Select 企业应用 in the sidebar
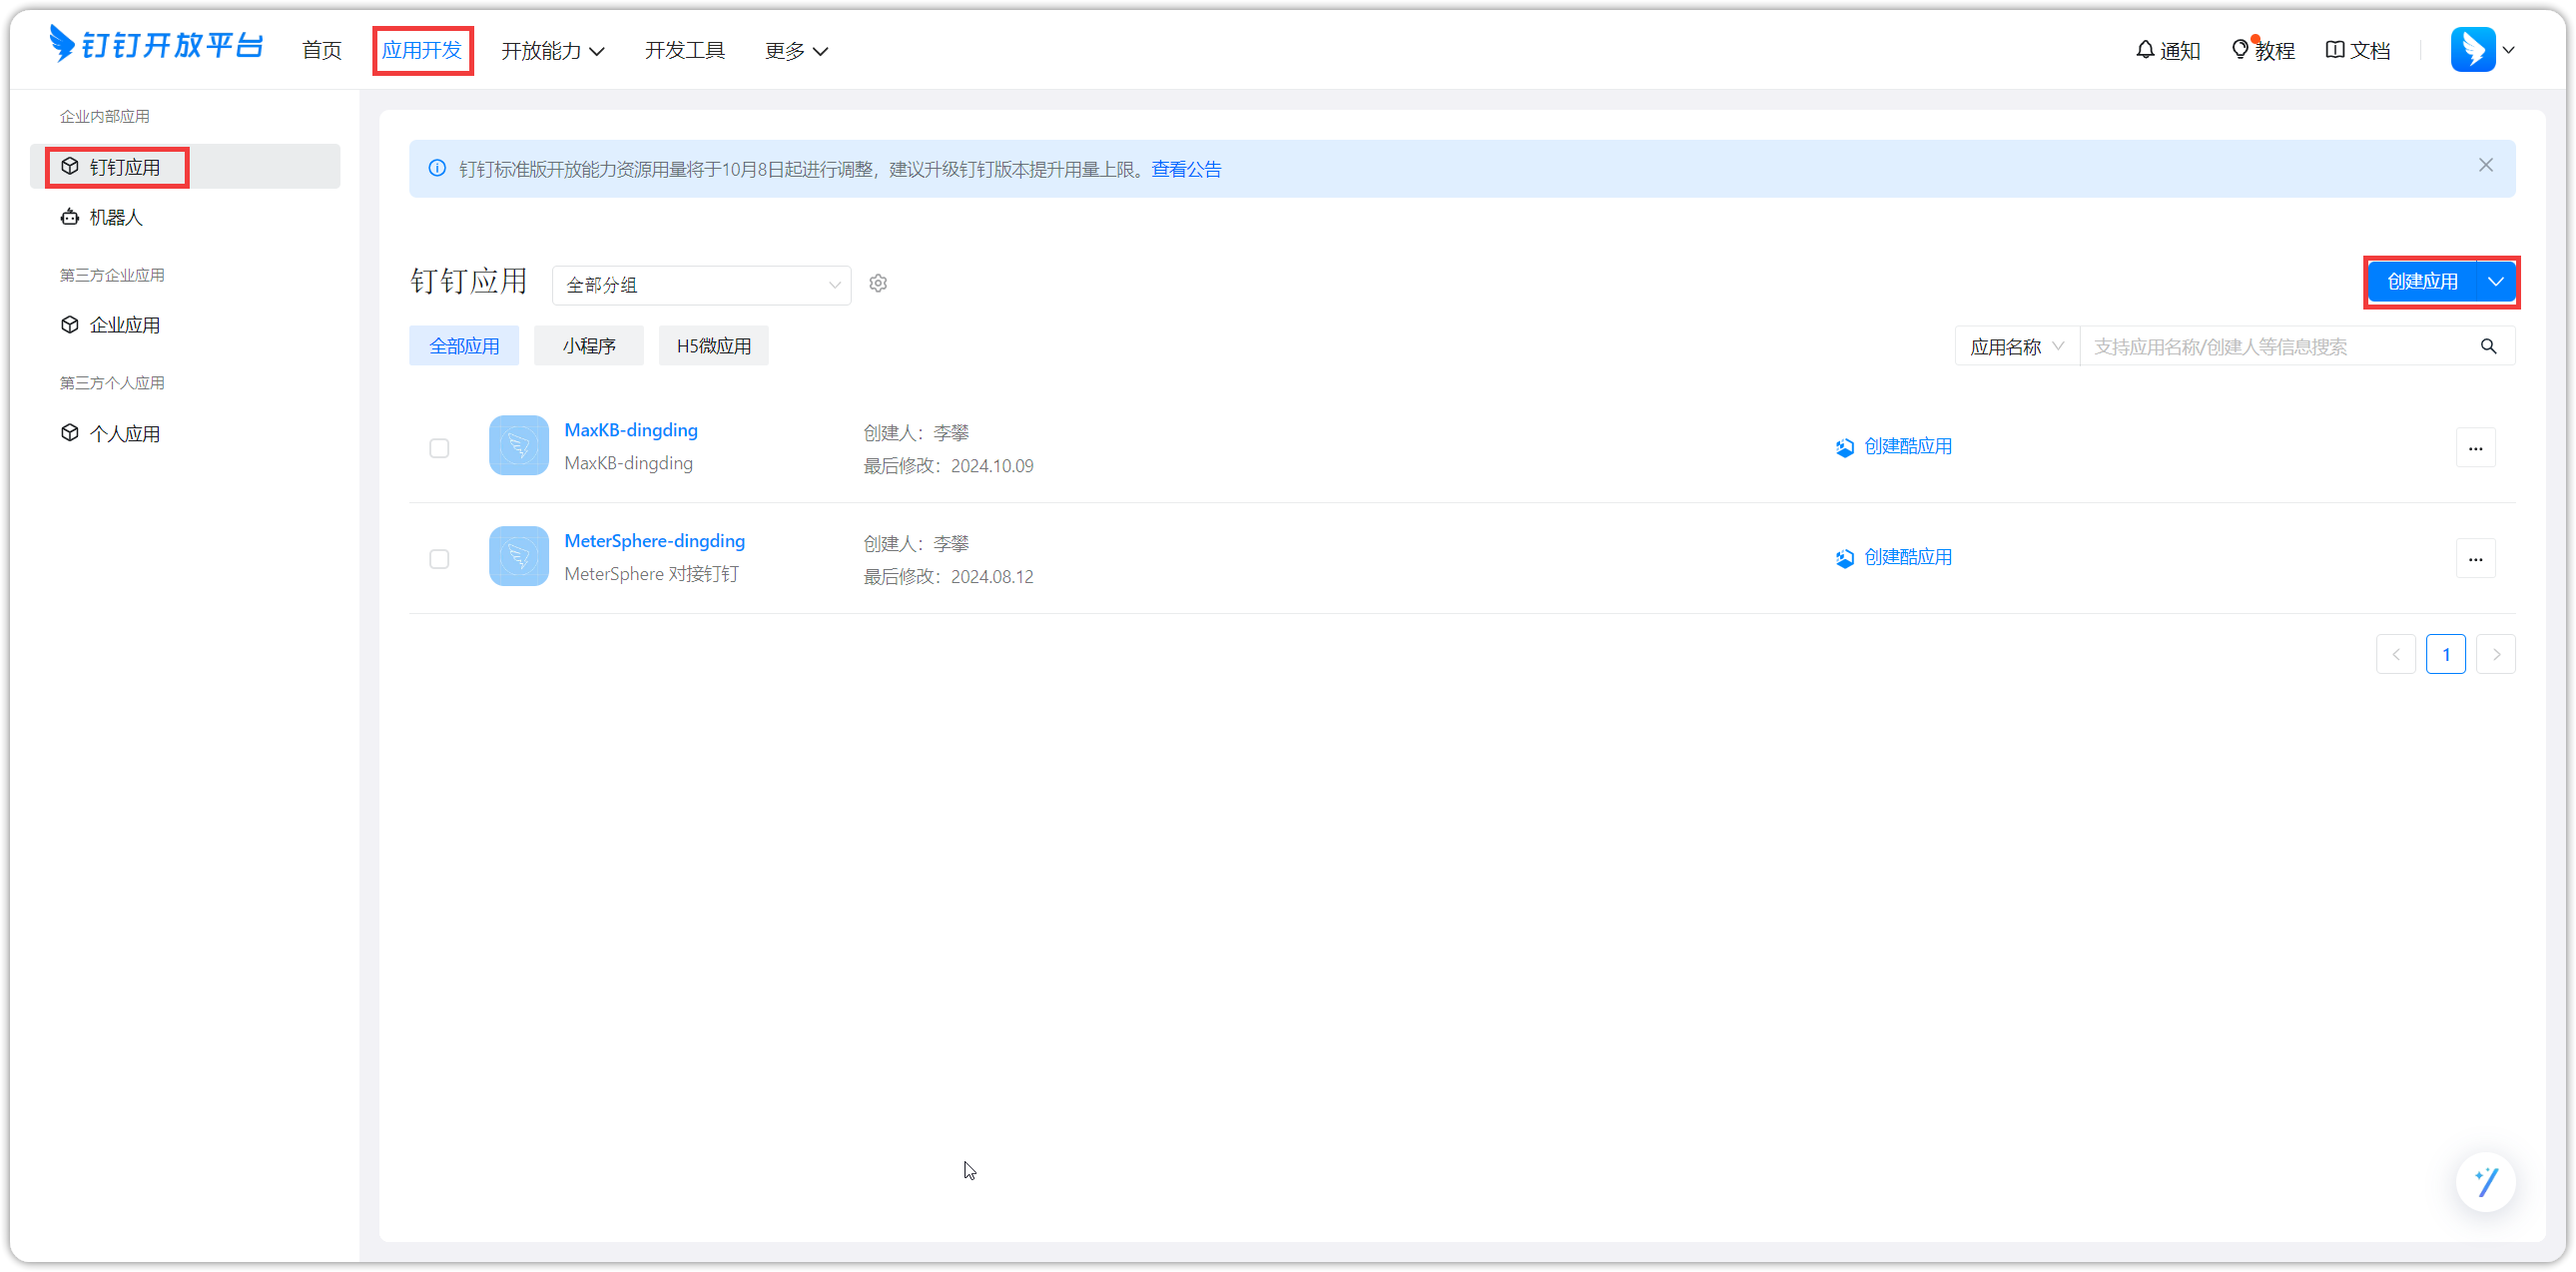Screen dimensions: 2576x1272 coord(185,325)
